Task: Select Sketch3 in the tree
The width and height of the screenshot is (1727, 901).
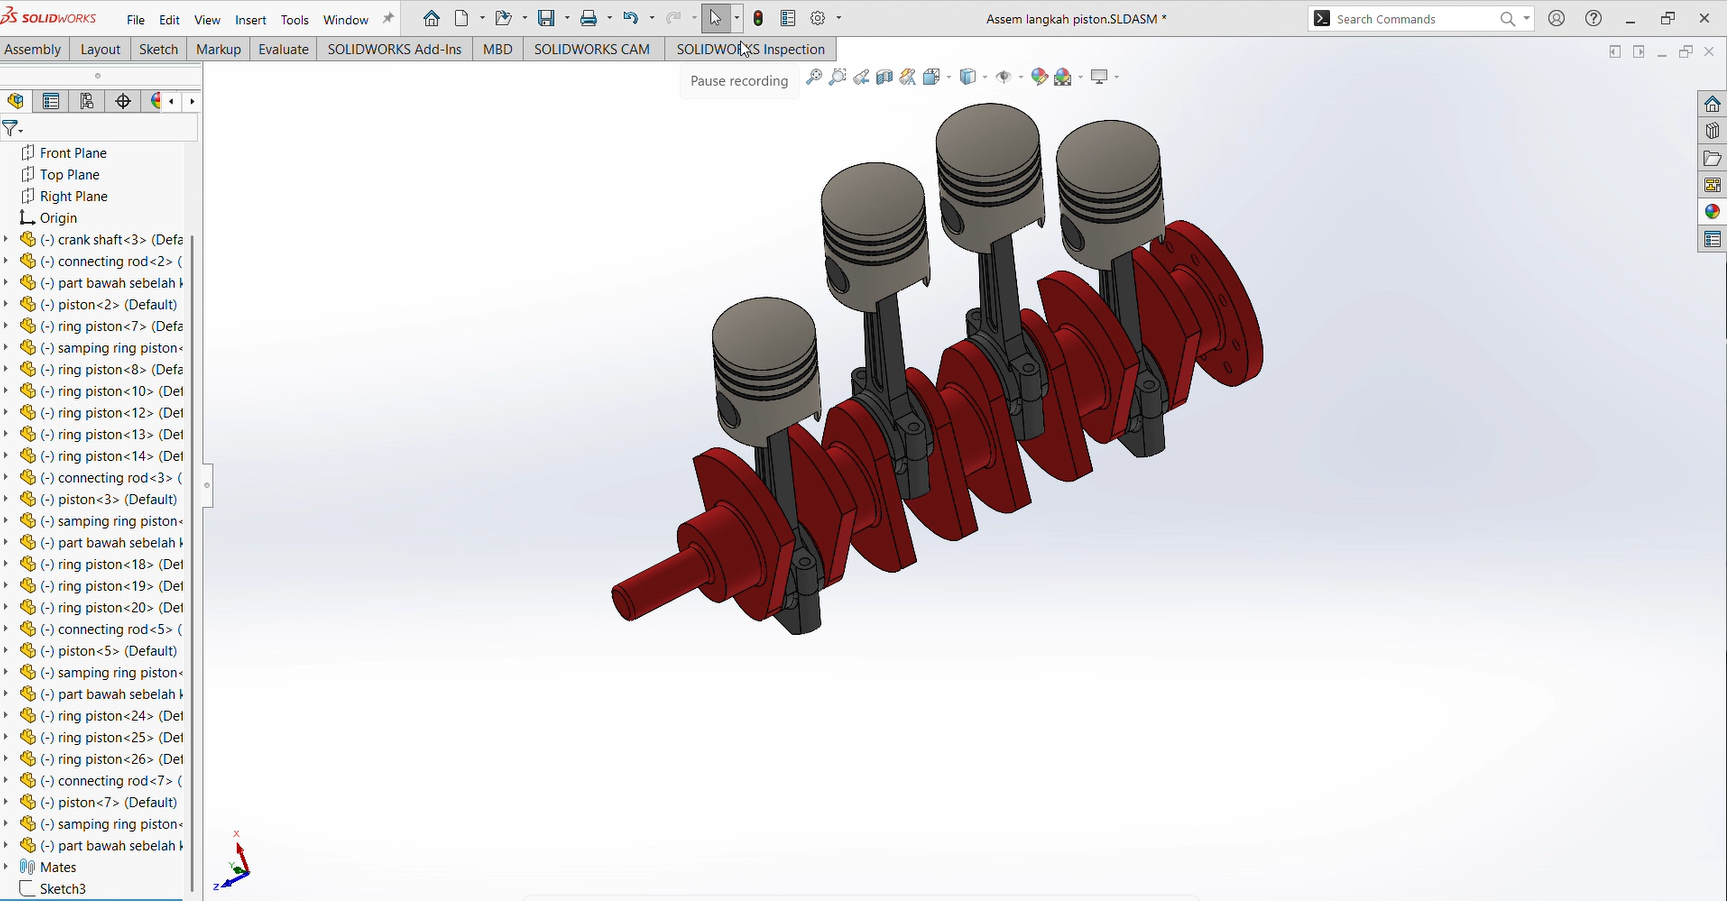Action: click(x=63, y=889)
